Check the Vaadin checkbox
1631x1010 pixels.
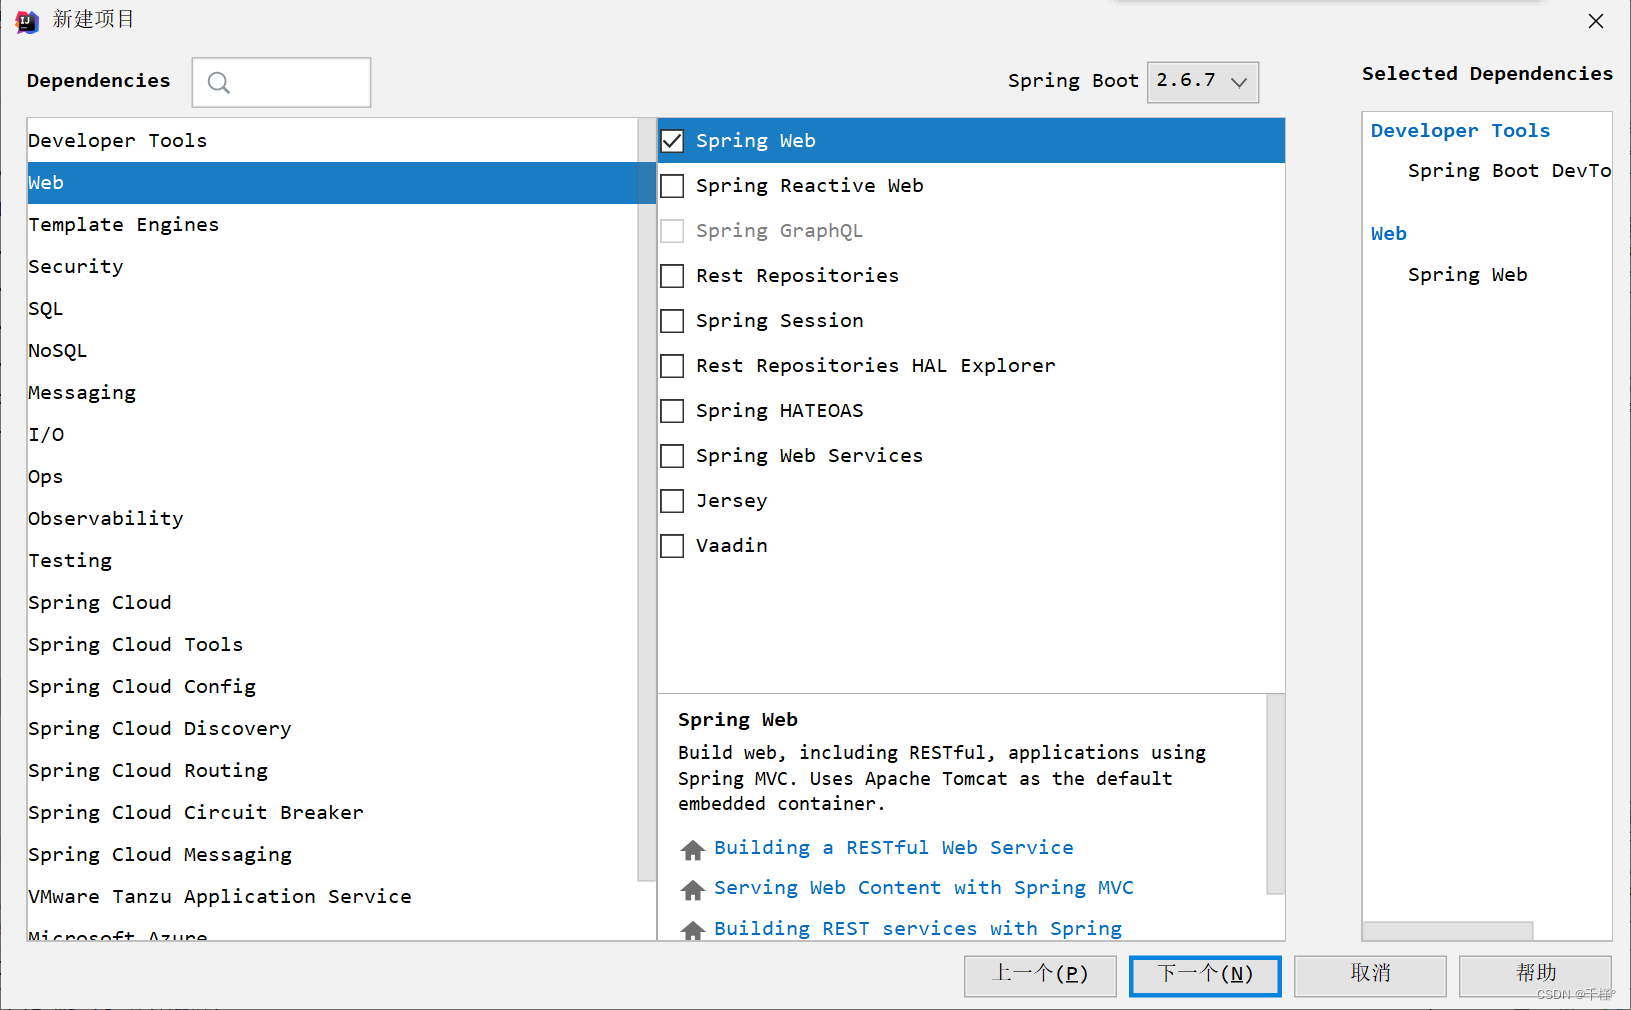pyautogui.click(x=673, y=546)
